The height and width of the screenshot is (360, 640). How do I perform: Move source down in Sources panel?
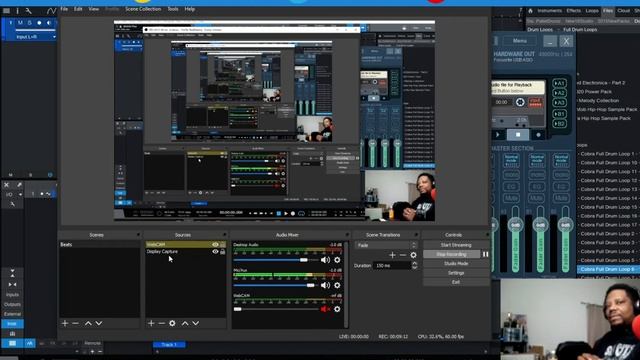196,323
